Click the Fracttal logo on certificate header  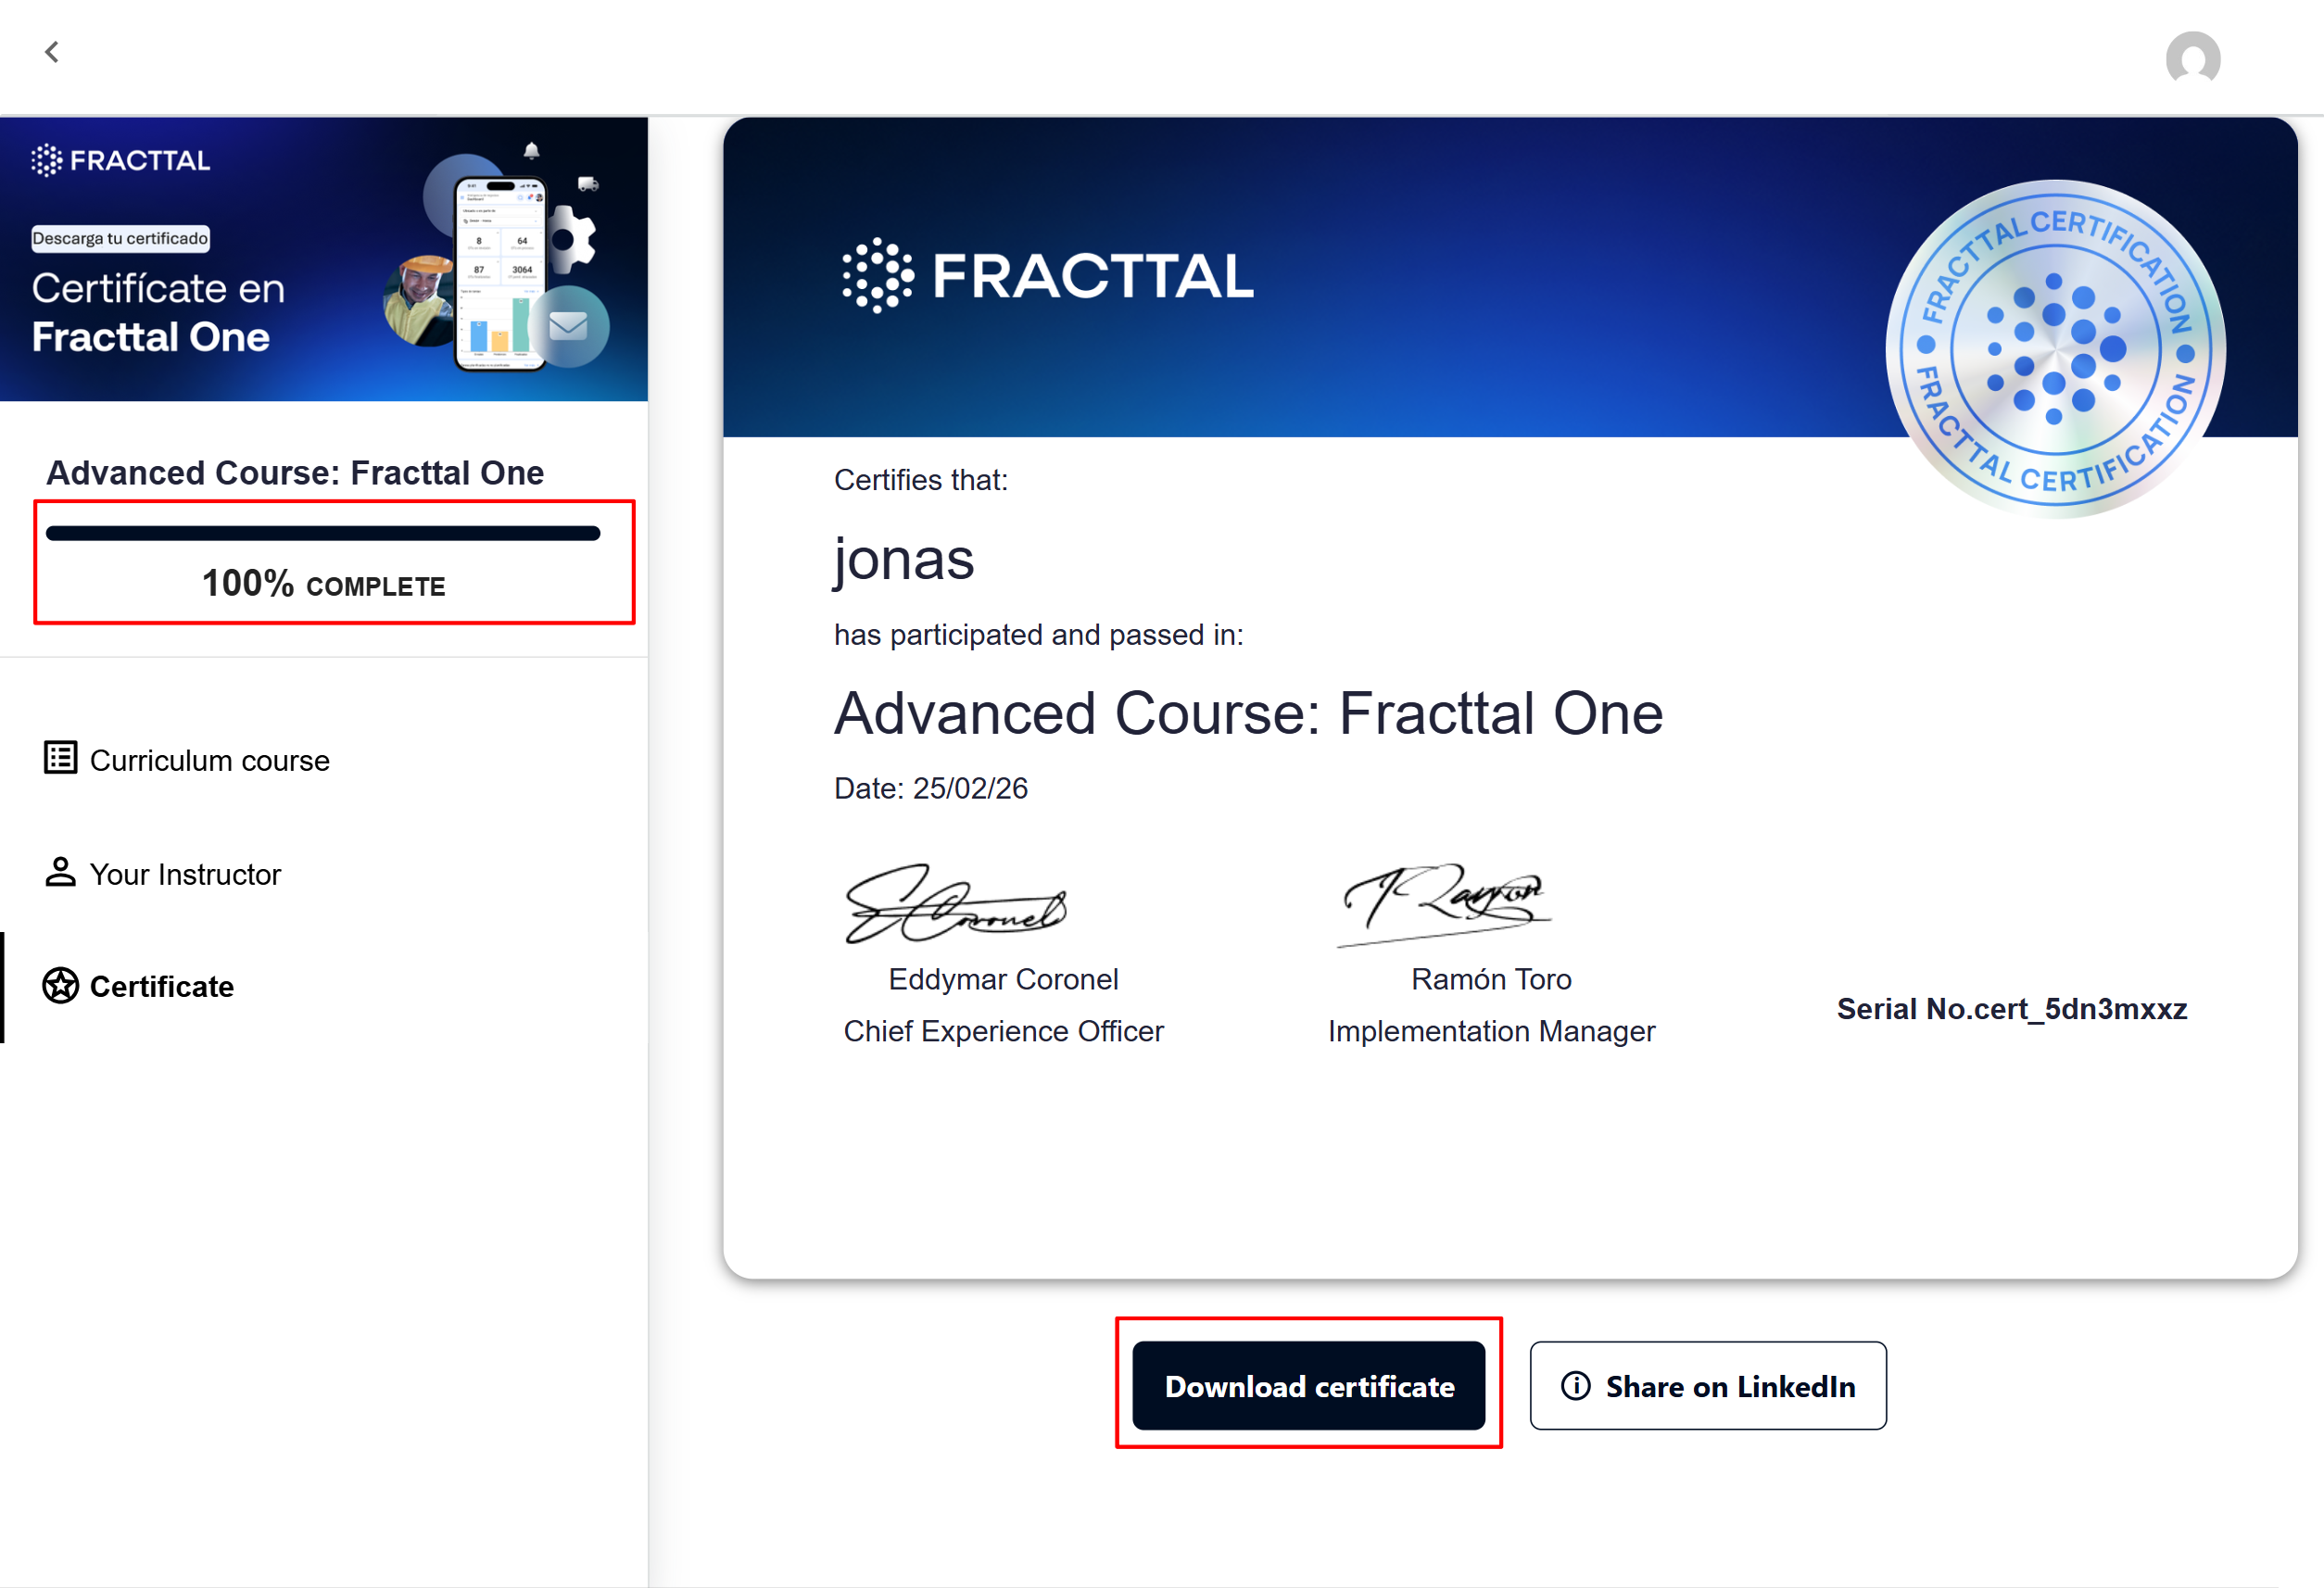tap(1046, 276)
